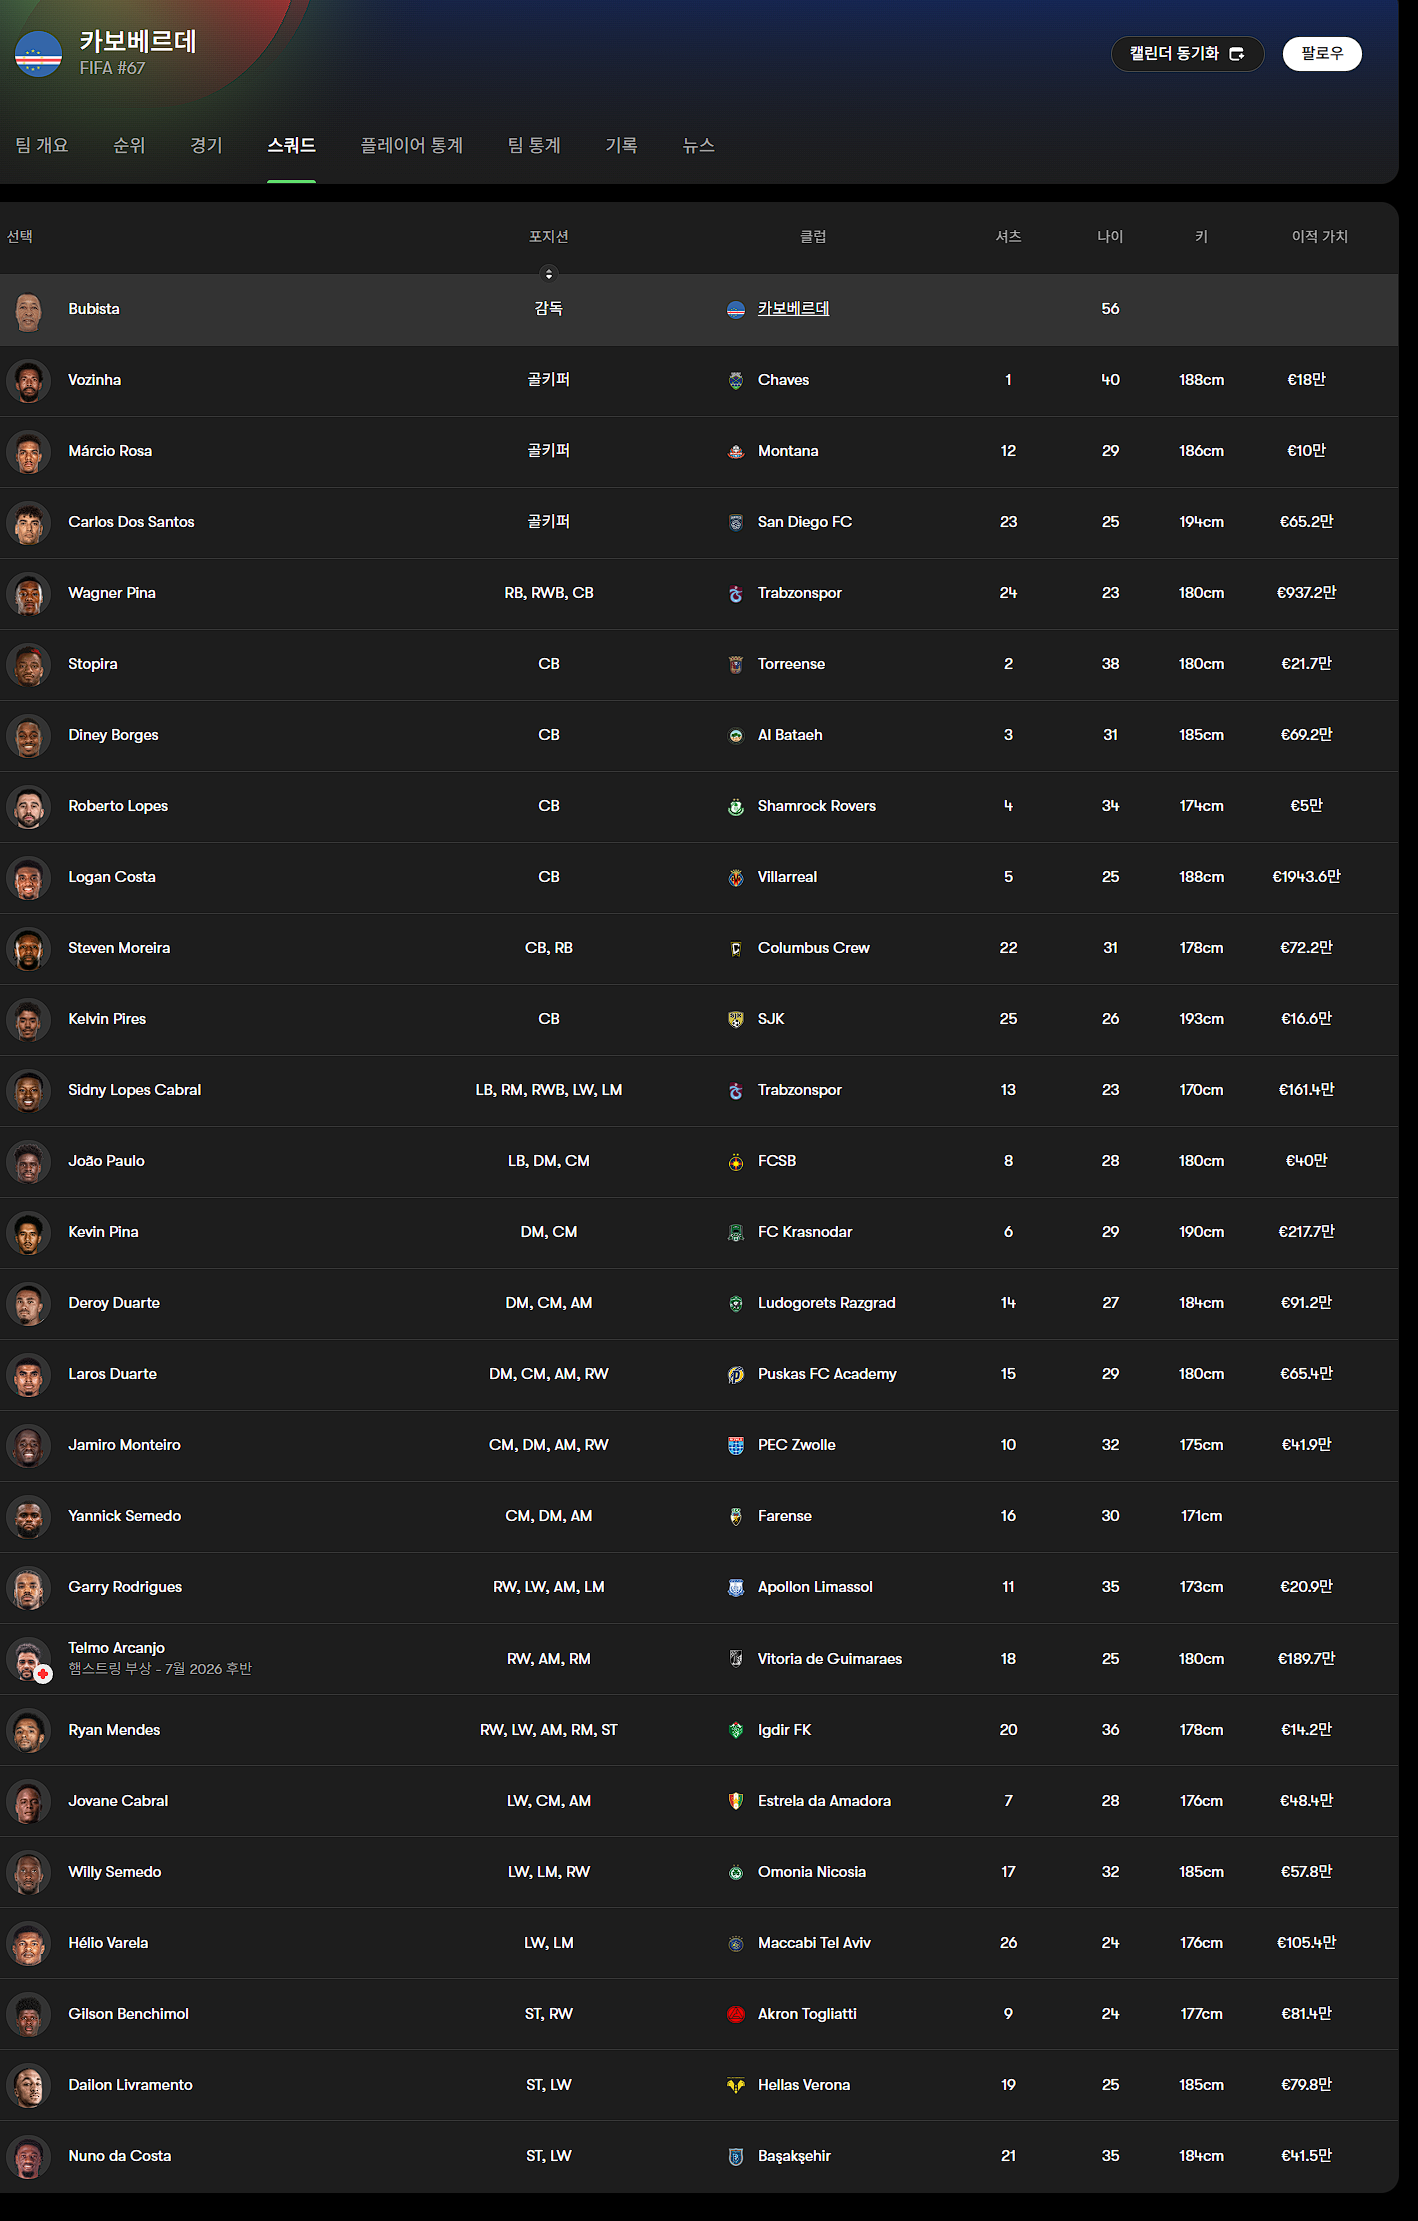
Task: Click the PEC Zwolle club crest
Action: 736,1446
